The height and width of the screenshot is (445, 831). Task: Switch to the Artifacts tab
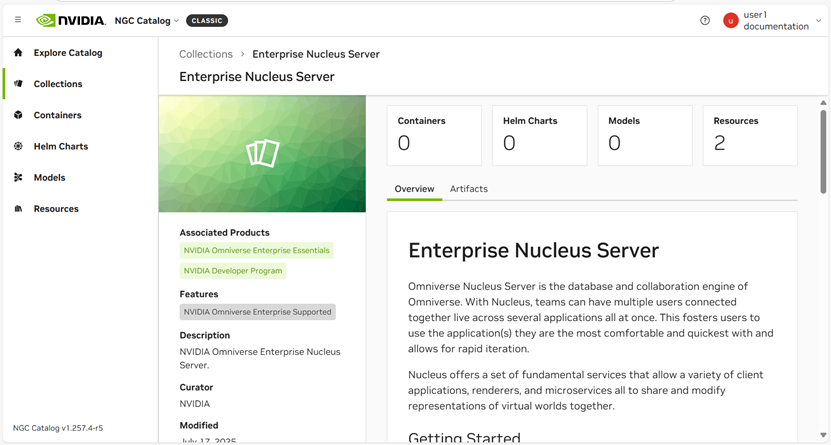[468, 189]
